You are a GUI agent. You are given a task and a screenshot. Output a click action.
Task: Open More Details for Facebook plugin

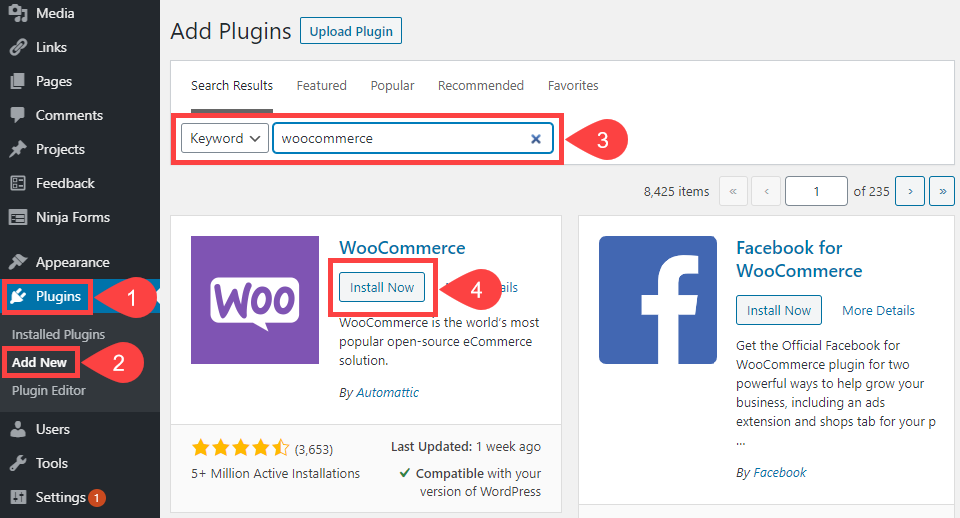tap(878, 310)
